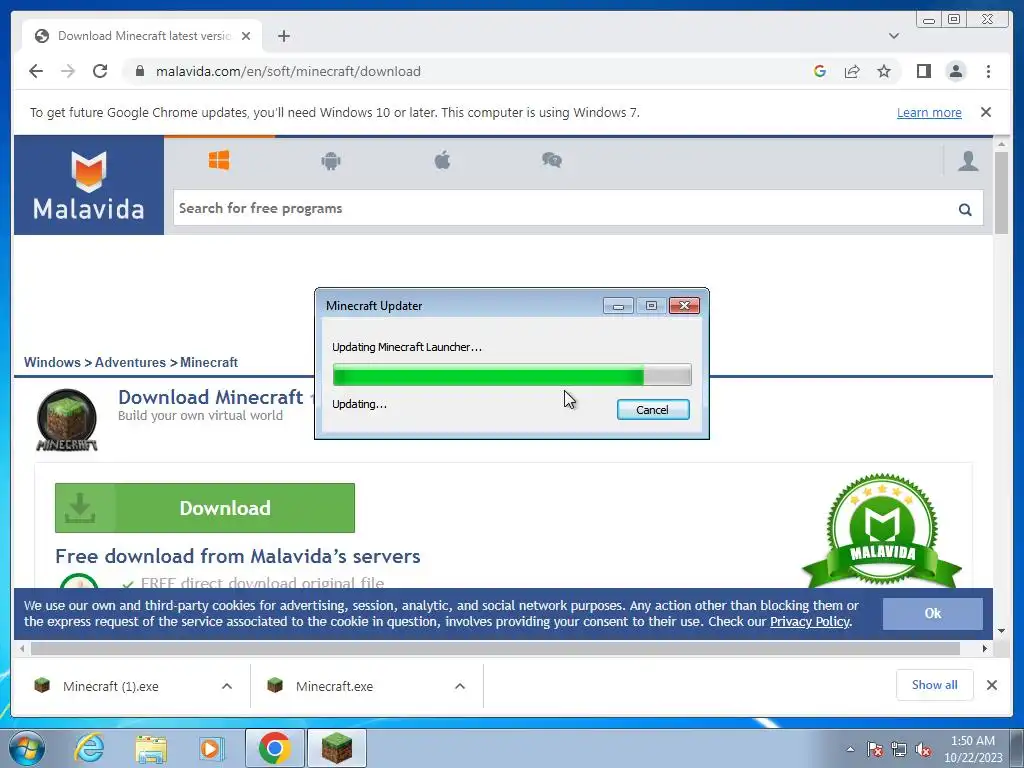Click the muted volume tray icon
This screenshot has width=1024, height=768.
pyautogui.click(x=923, y=749)
